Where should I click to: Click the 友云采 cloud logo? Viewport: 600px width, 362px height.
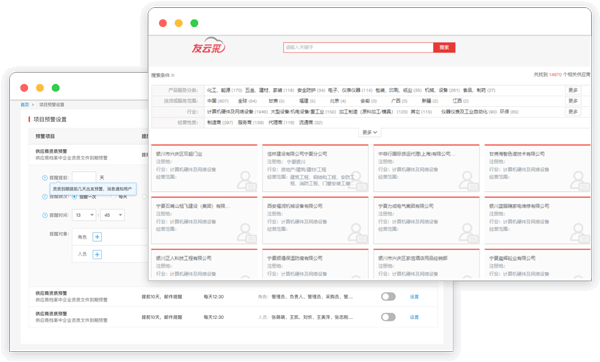click(209, 46)
